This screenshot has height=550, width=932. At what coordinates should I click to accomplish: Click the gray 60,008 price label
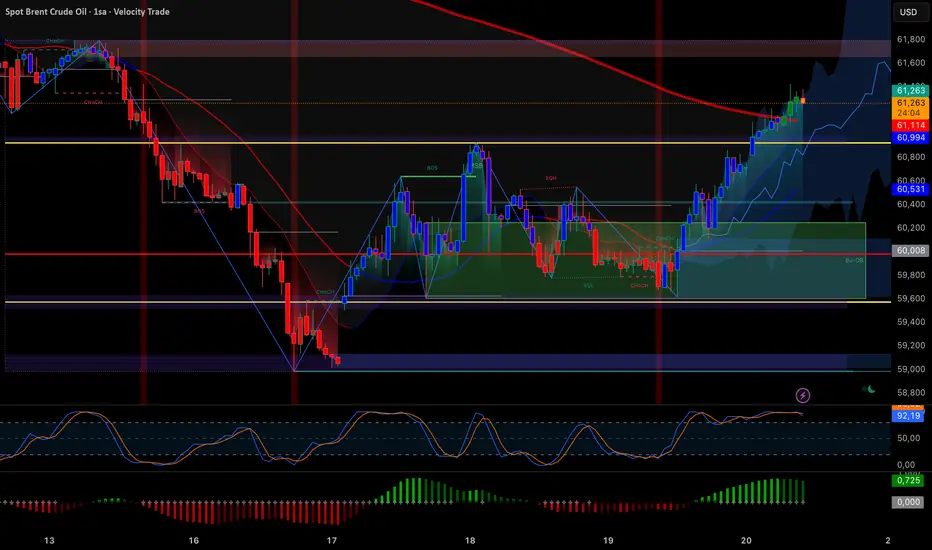coord(910,250)
